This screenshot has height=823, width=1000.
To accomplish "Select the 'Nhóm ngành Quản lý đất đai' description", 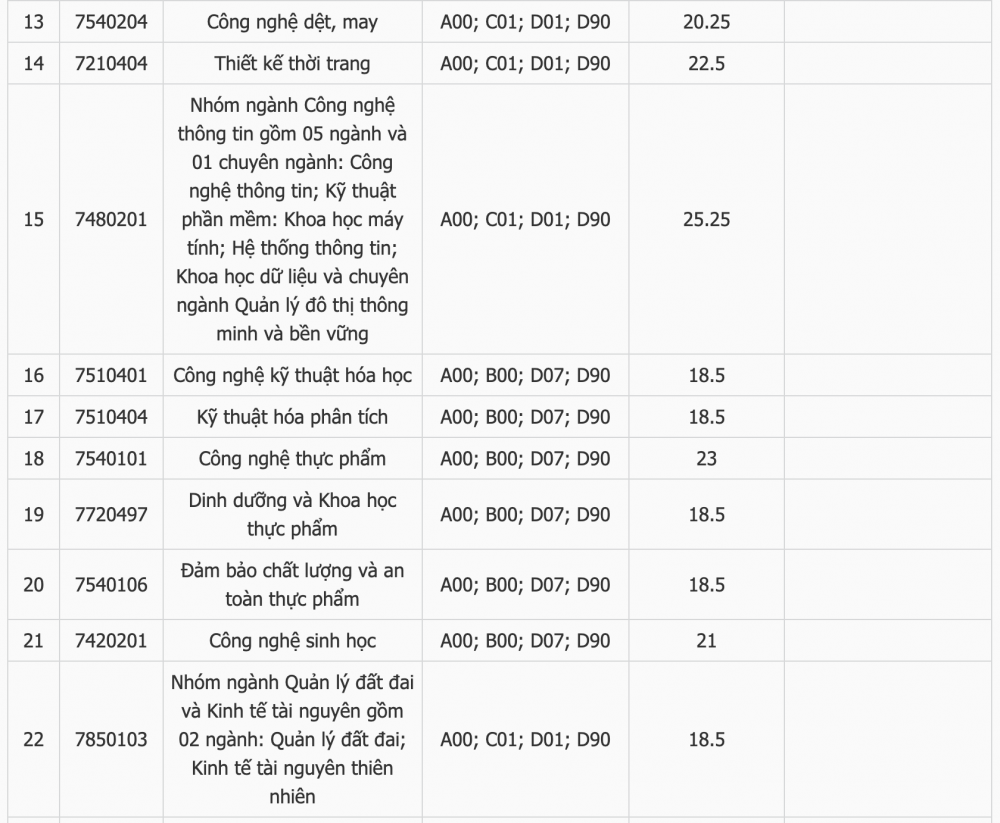I will (292, 739).
